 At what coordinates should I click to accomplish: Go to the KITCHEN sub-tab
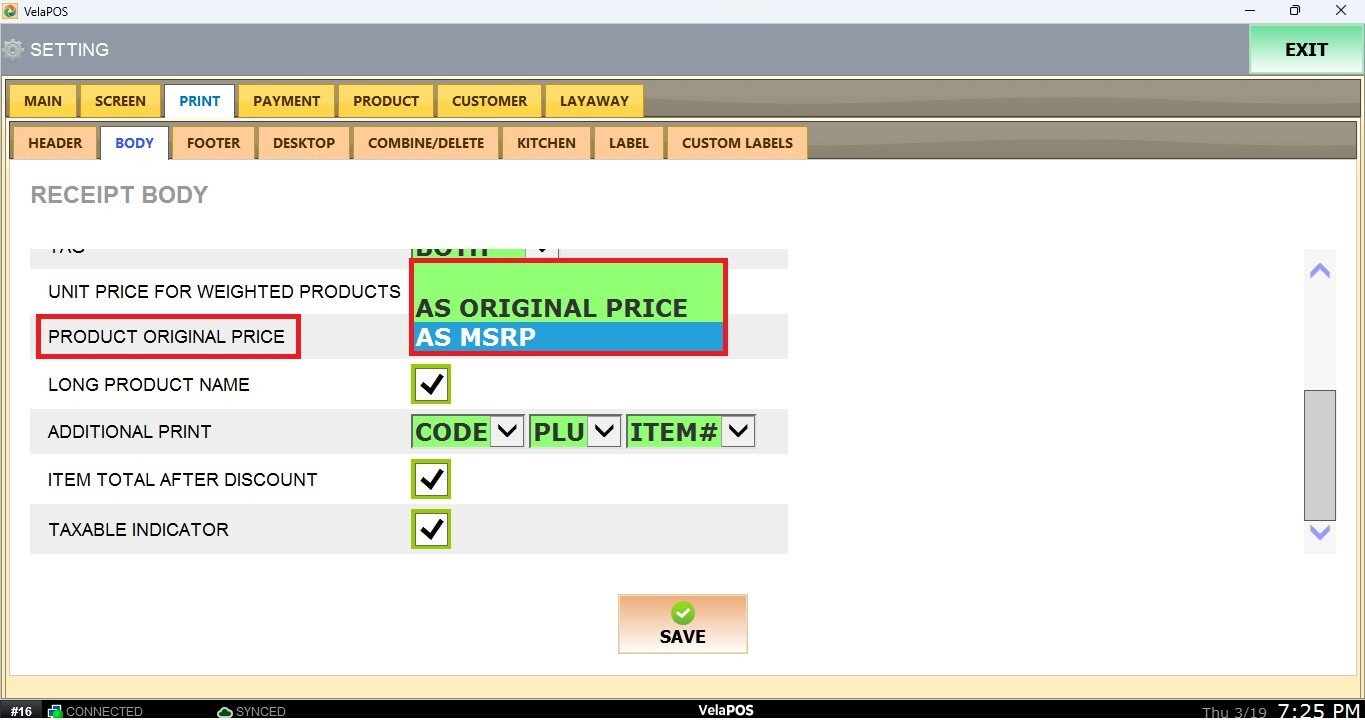pyautogui.click(x=546, y=143)
